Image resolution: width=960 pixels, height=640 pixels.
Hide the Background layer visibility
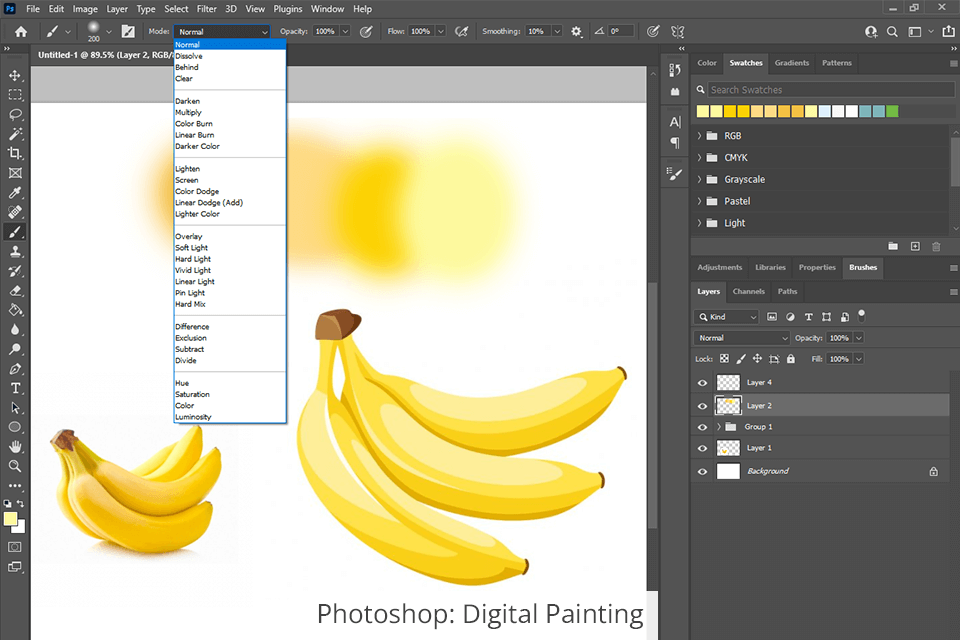702,472
